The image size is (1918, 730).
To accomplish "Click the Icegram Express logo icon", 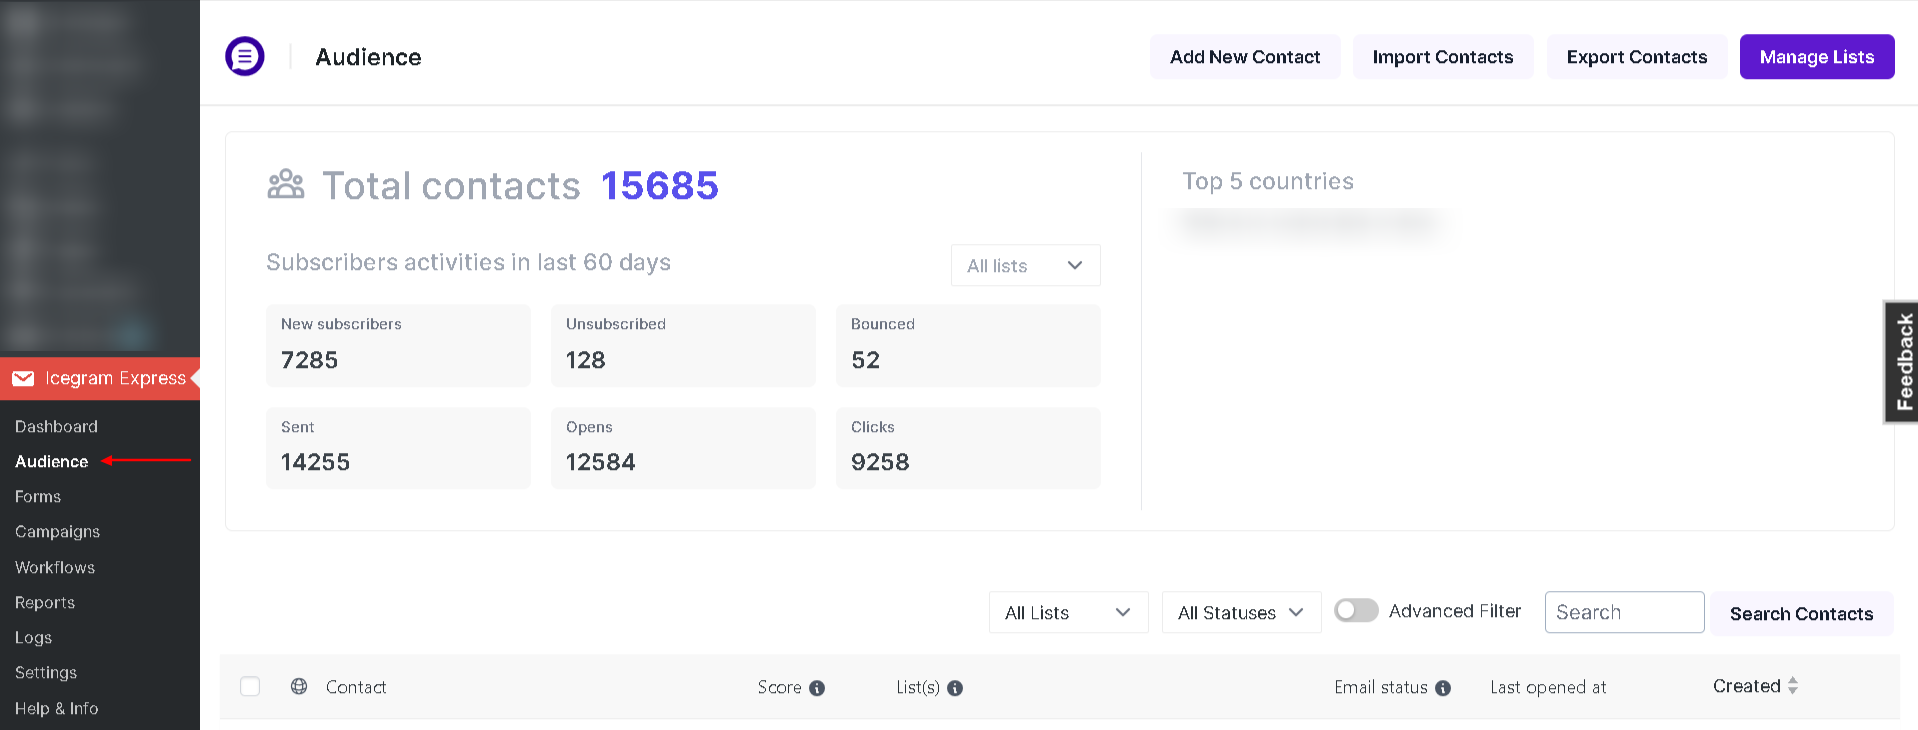I will [245, 56].
